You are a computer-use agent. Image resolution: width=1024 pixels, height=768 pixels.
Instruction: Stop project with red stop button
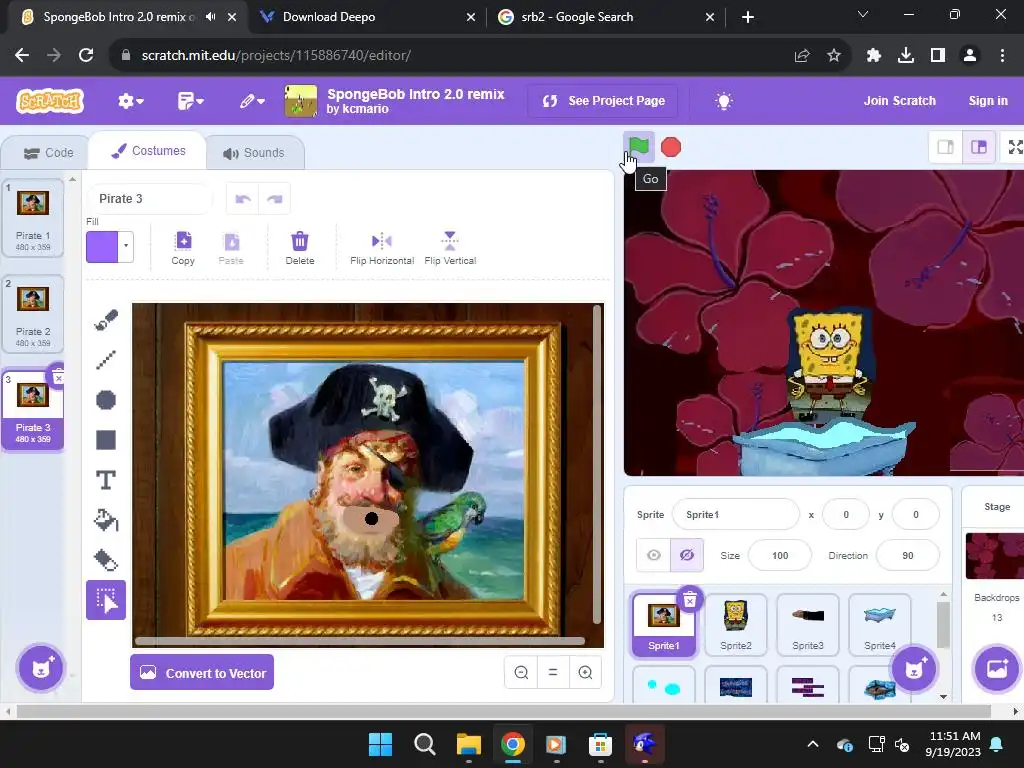click(x=671, y=147)
